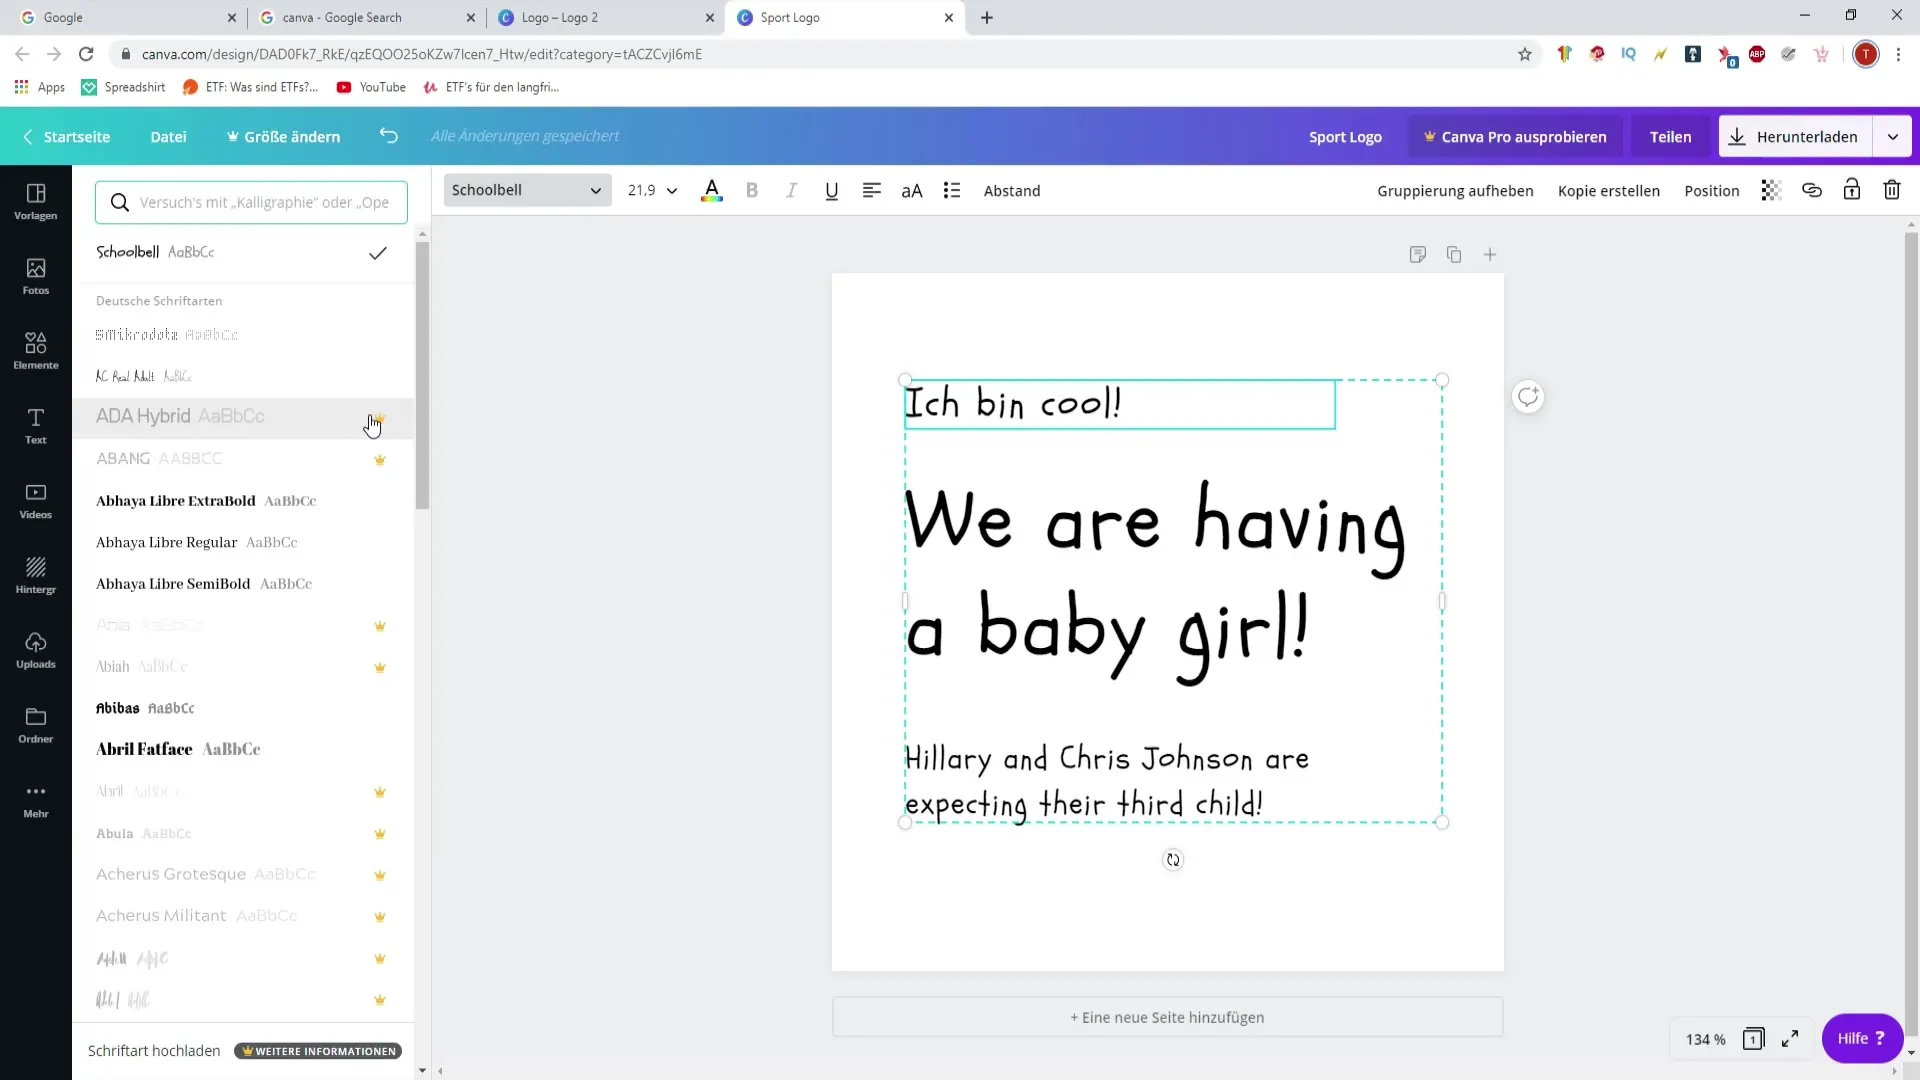1920x1080 pixels.
Task: Open the Ordner sidebar panel
Action: coord(36,726)
